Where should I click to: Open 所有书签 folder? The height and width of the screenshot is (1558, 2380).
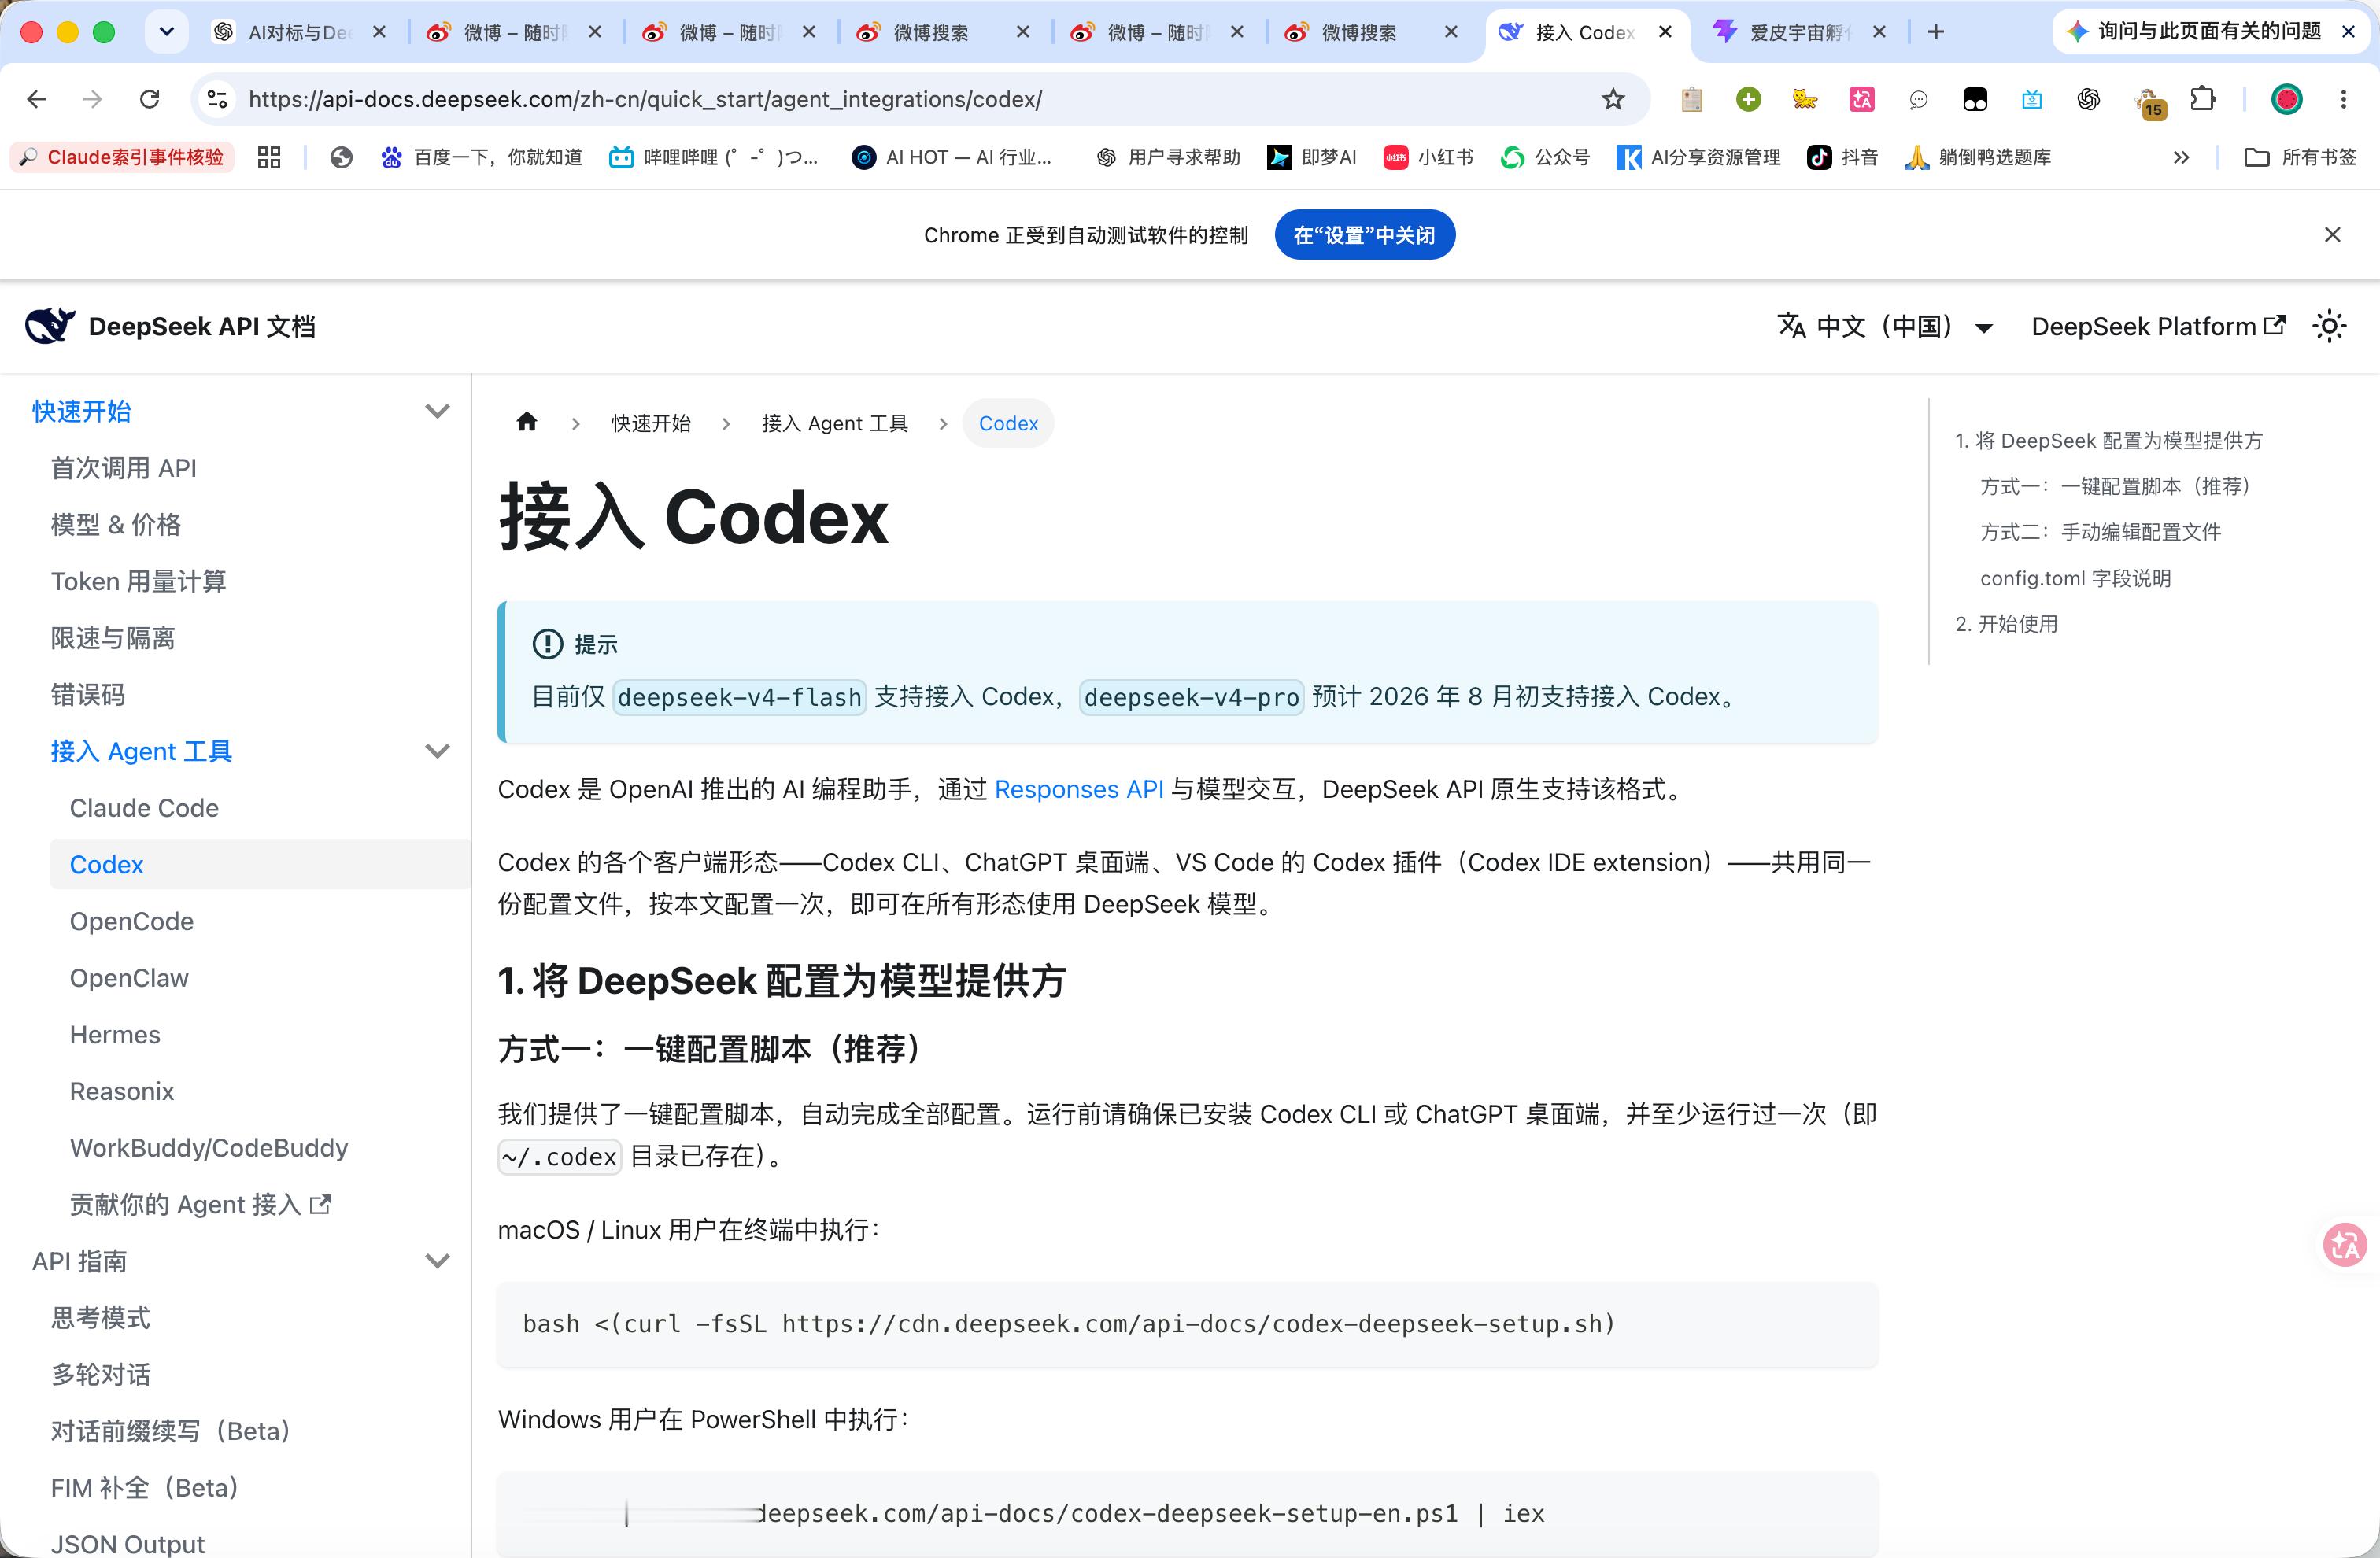click(2301, 157)
